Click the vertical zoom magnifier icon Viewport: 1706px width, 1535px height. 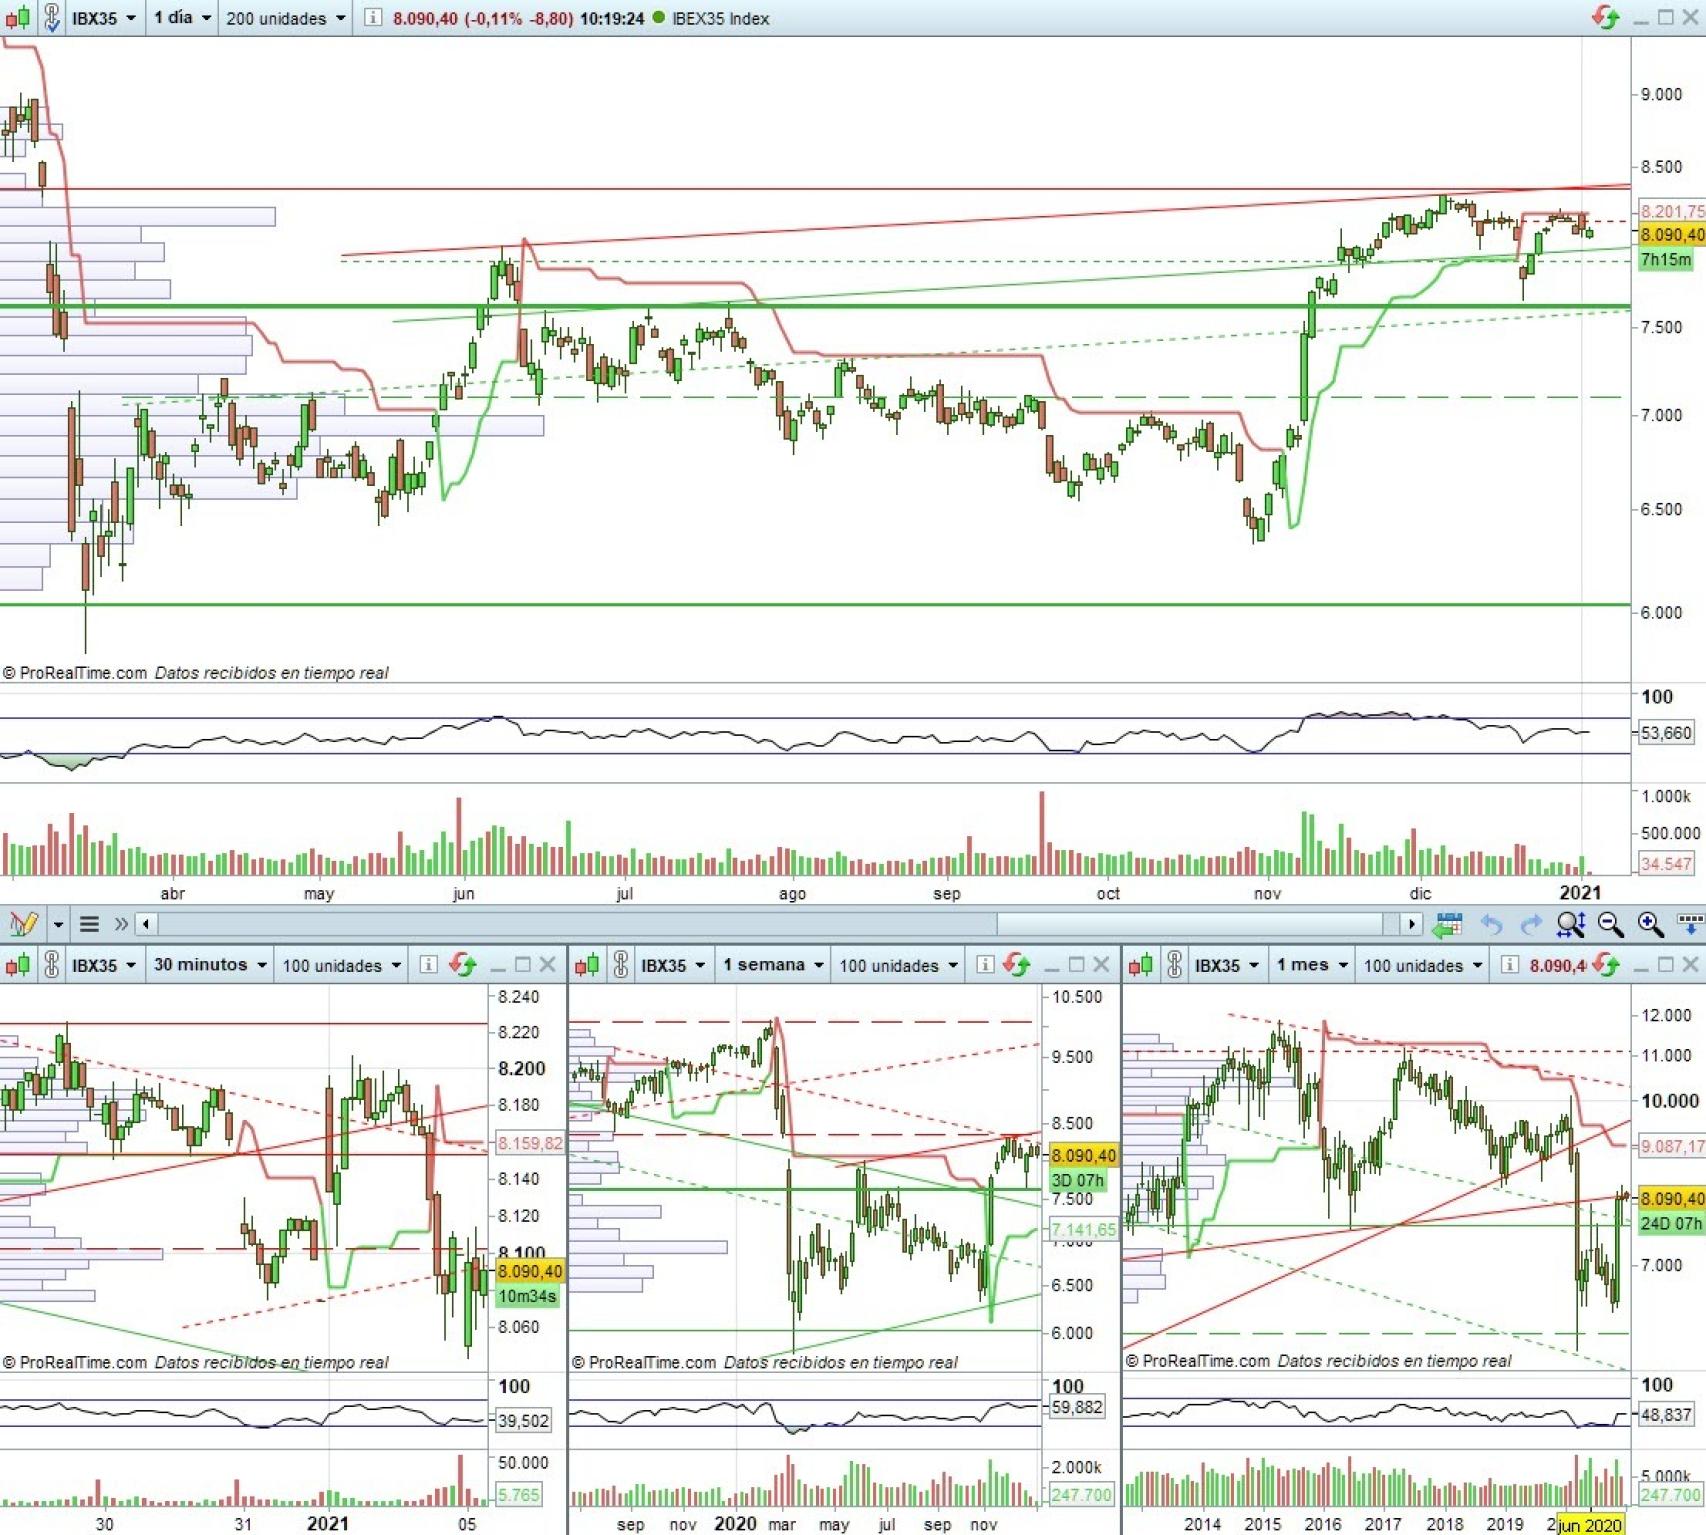1570,925
